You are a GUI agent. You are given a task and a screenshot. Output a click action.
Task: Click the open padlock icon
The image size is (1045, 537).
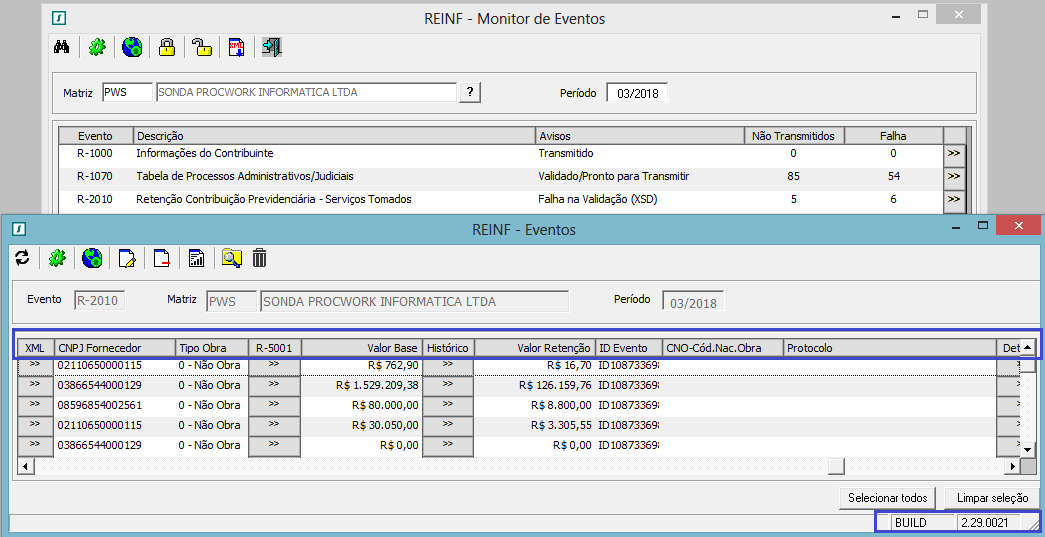tap(202, 47)
